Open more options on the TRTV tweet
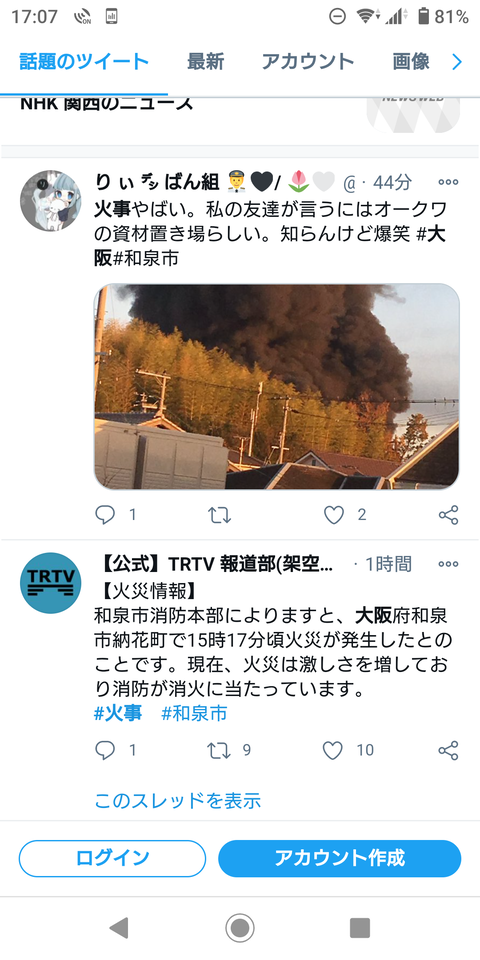Screen dimensions: 480x960 click(x=448, y=564)
